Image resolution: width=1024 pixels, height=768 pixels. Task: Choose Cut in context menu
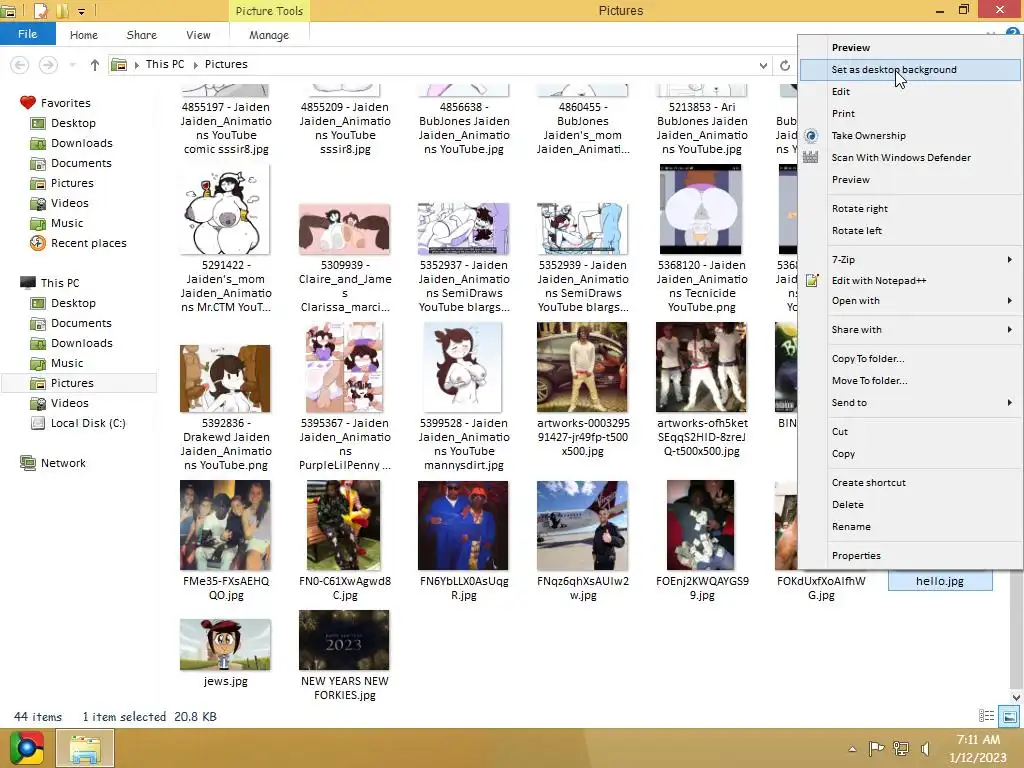pos(910,432)
